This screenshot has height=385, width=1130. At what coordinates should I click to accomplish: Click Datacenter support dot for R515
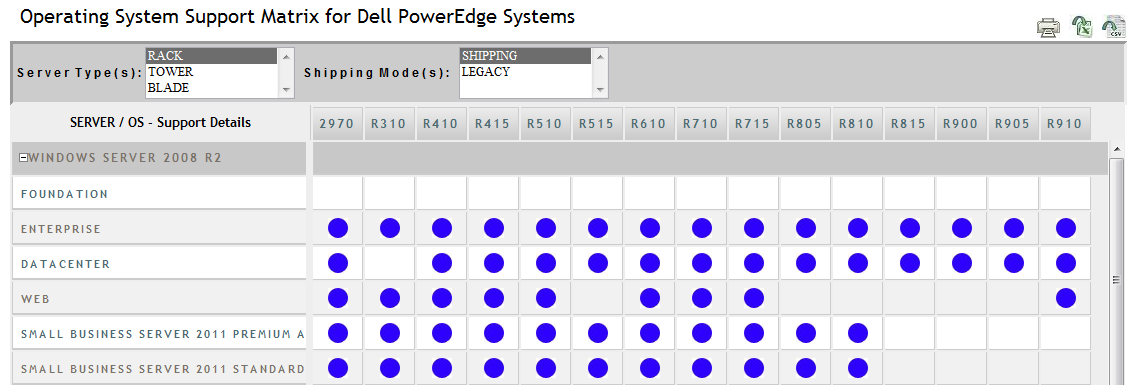(597, 263)
